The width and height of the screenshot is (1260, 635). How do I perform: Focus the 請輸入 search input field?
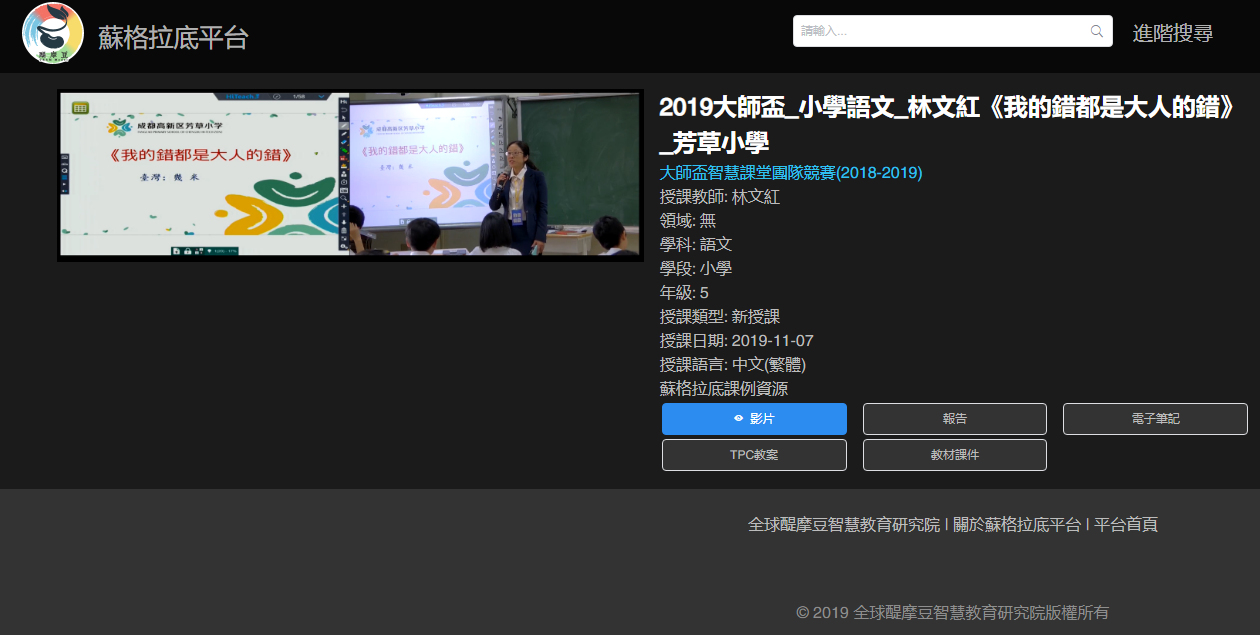940,31
